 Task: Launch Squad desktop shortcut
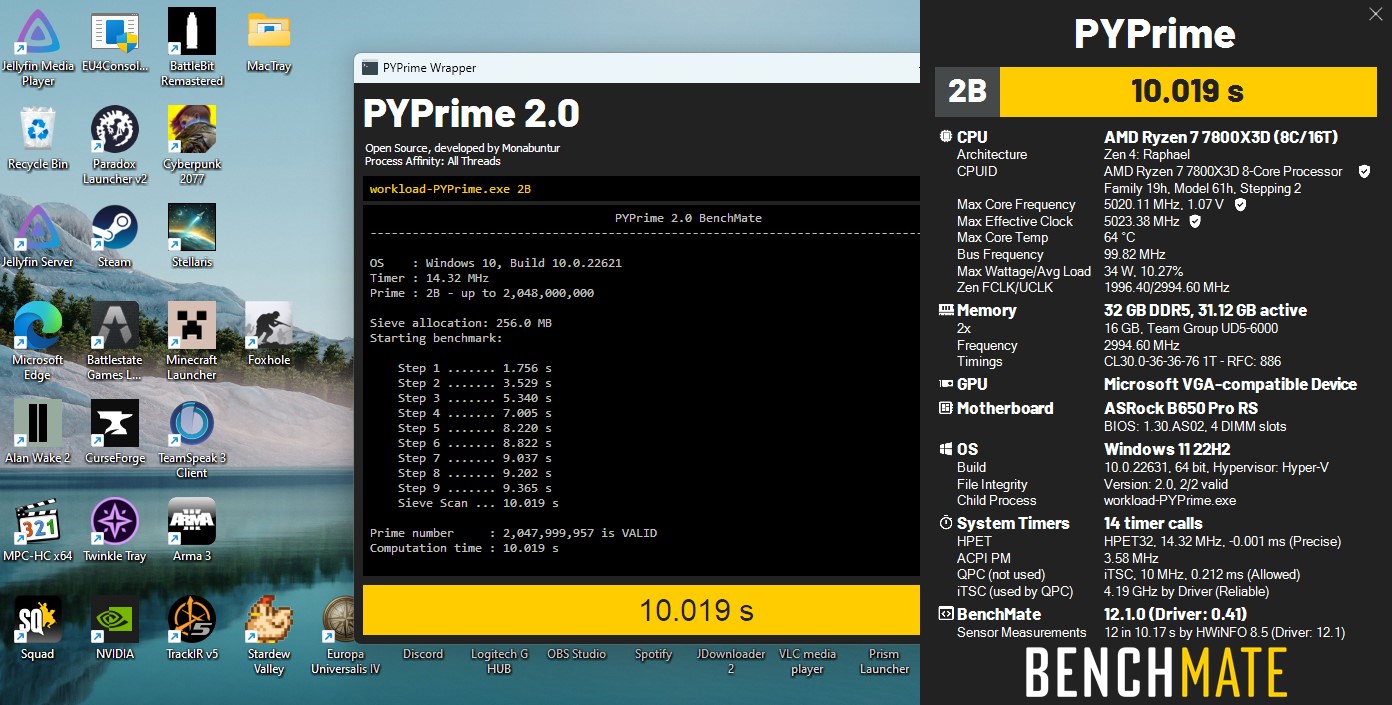38,628
